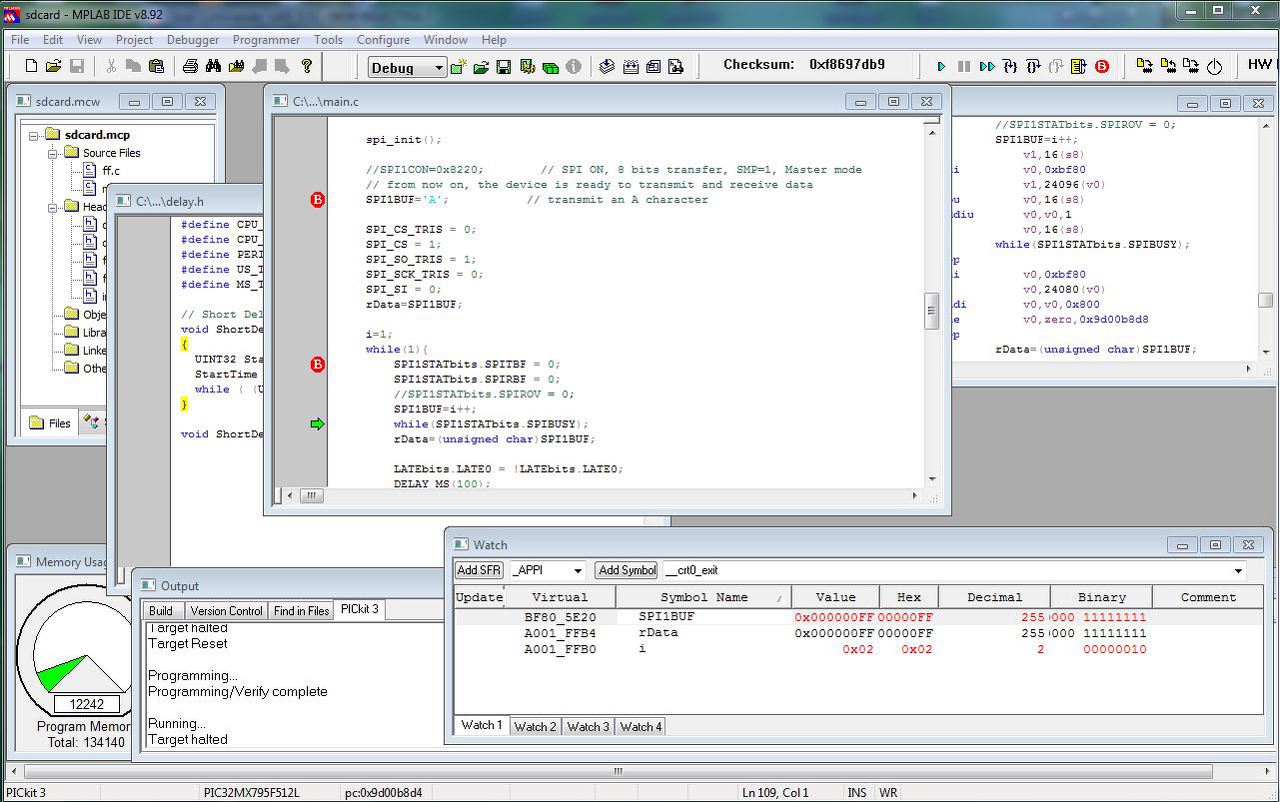1280x802 pixels.
Task: Click the Run debugger play icon
Action: [941, 67]
